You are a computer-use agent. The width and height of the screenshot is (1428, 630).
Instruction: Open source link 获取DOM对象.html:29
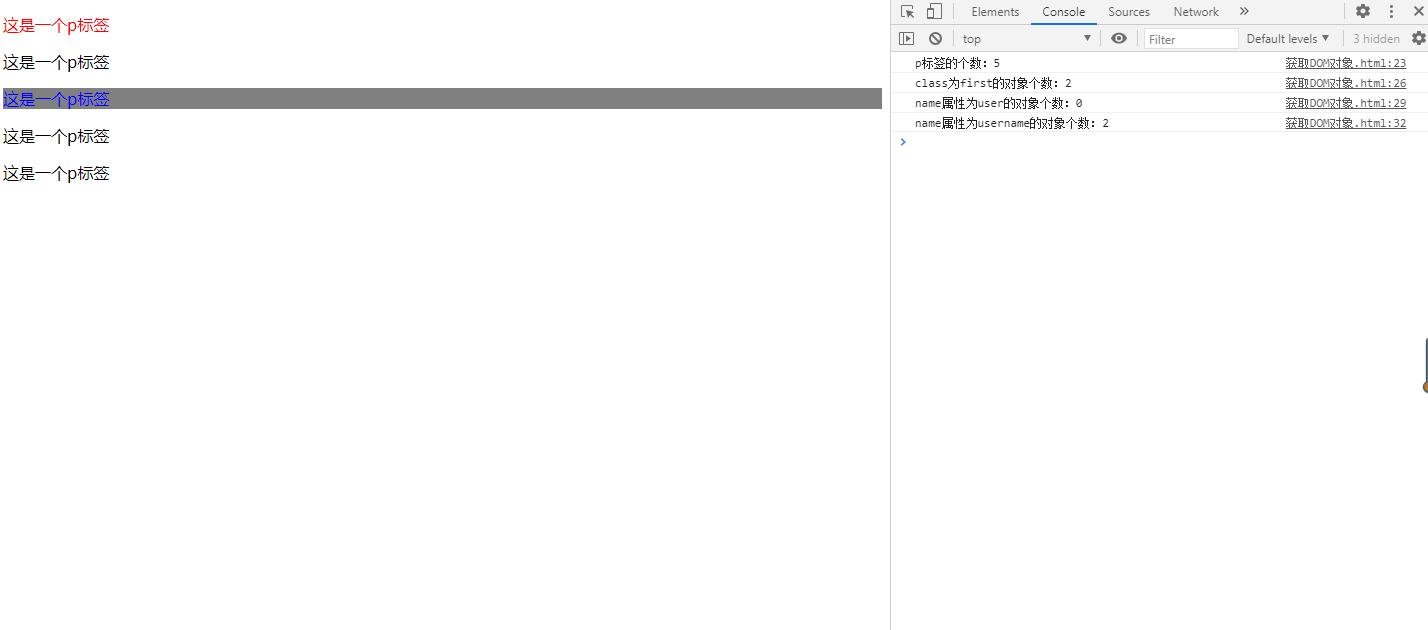pos(1346,103)
